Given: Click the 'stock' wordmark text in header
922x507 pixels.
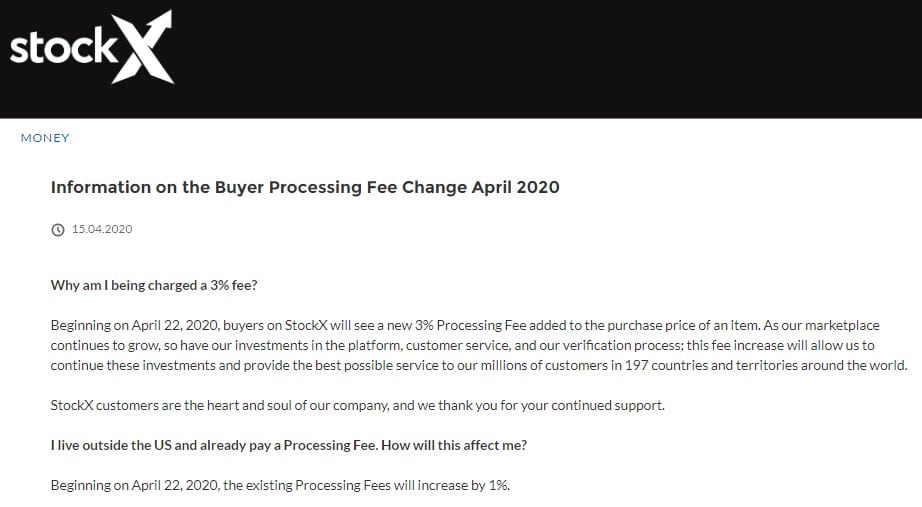Looking at the screenshot, I should coord(64,47).
